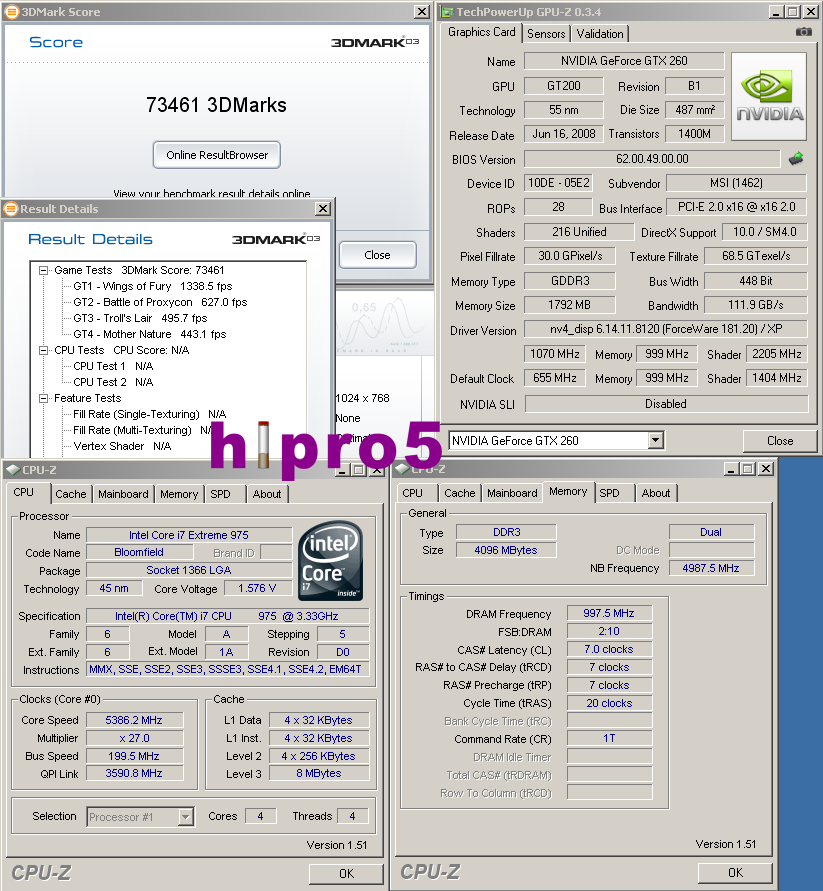Select the Graphics Card tab in GPU-Z
Image resolution: width=823 pixels, height=891 pixels.
point(481,32)
